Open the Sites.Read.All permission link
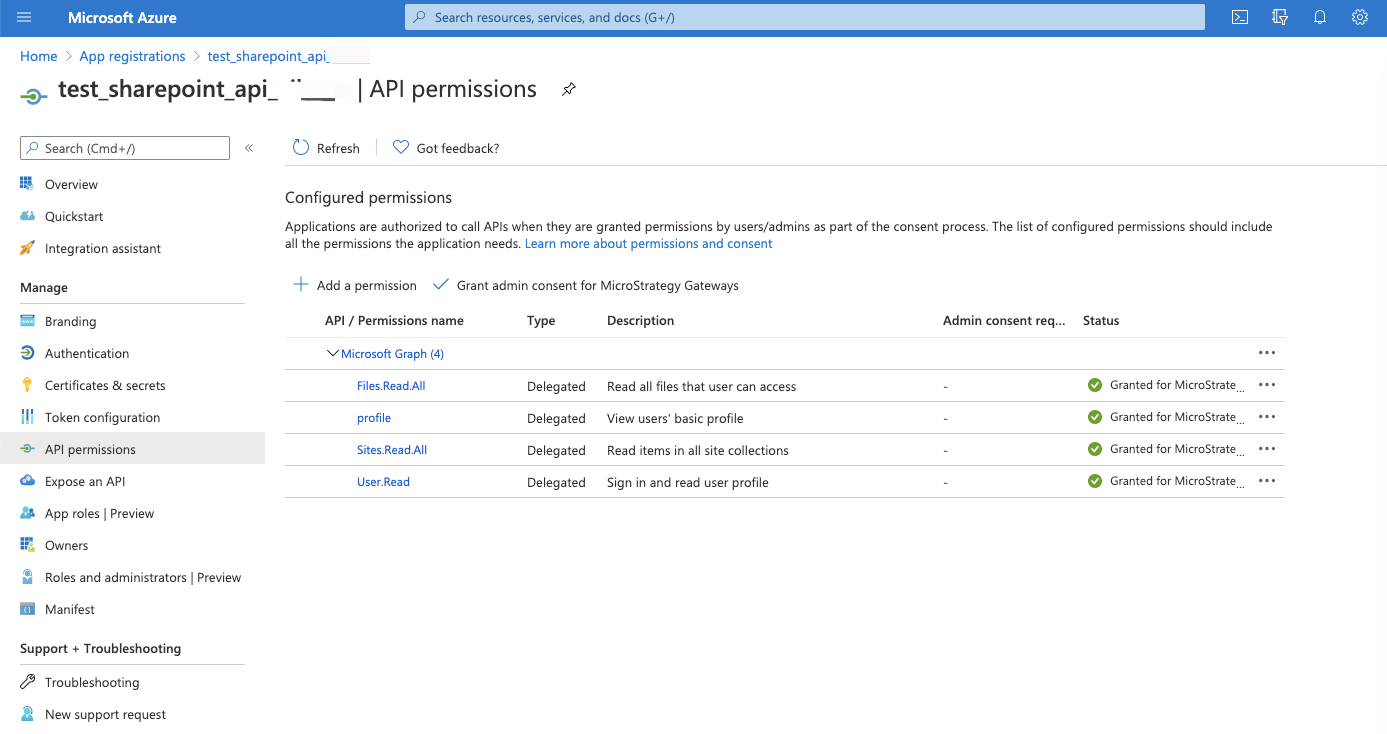 pyautogui.click(x=391, y=450)
